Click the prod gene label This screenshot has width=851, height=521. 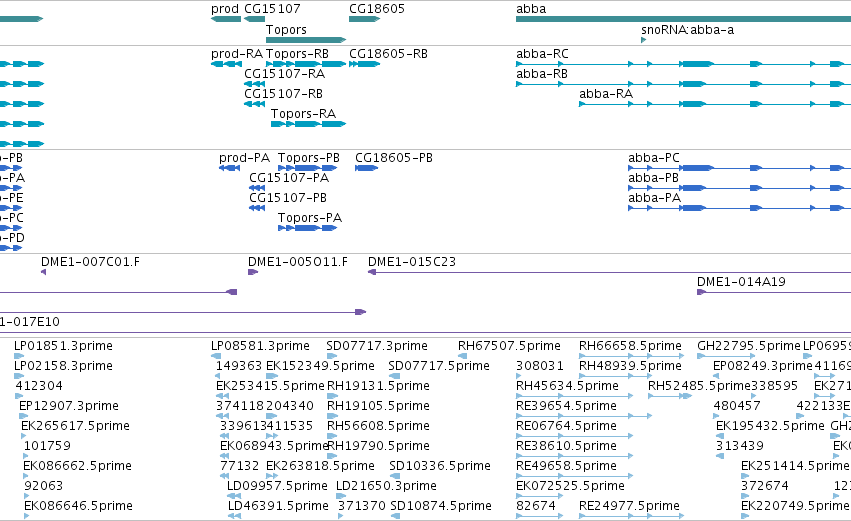point(225,9)
